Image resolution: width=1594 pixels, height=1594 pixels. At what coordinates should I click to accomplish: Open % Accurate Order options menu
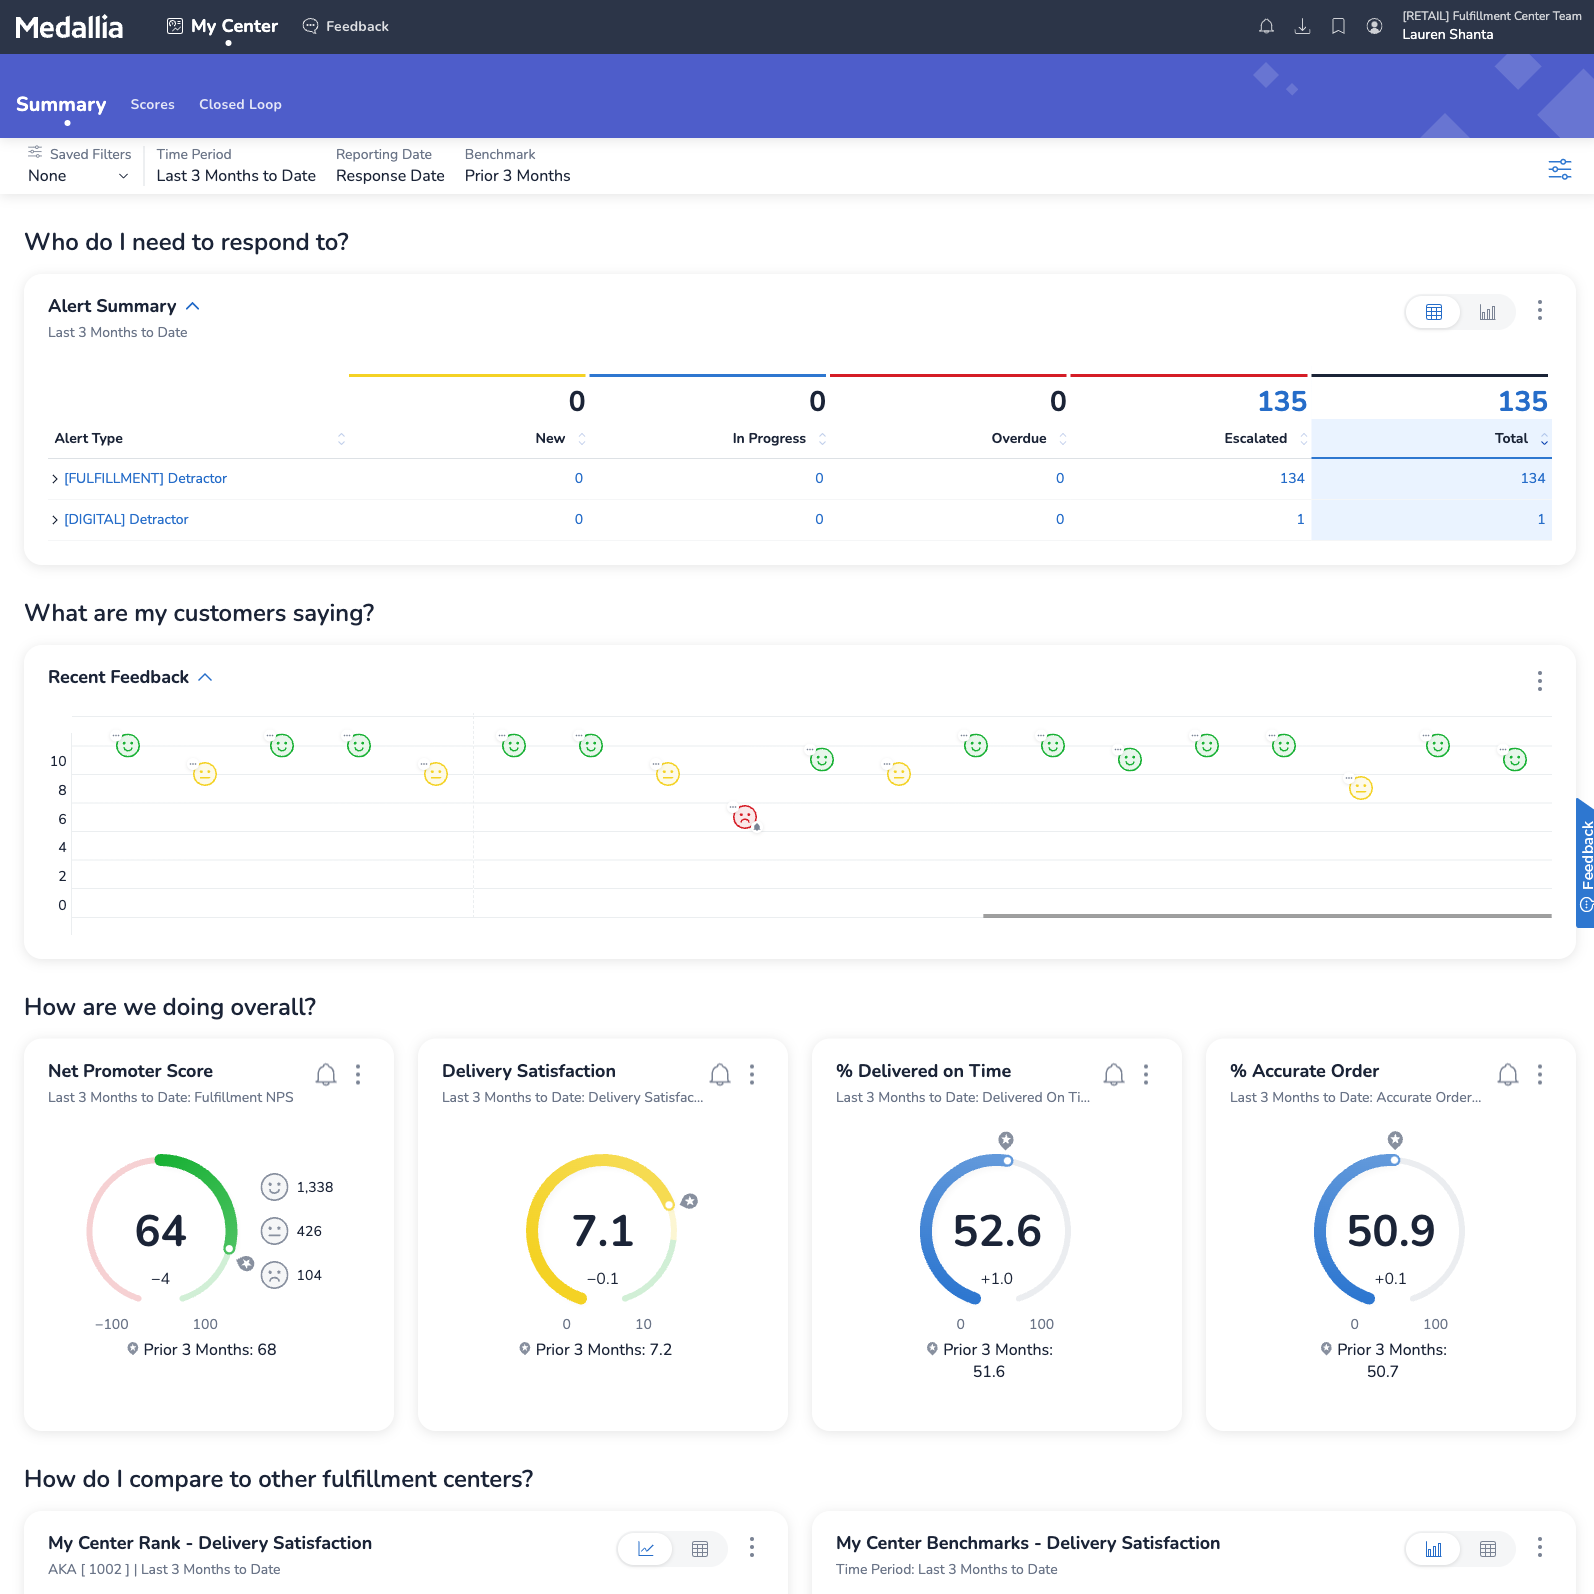point(1539,1074)
